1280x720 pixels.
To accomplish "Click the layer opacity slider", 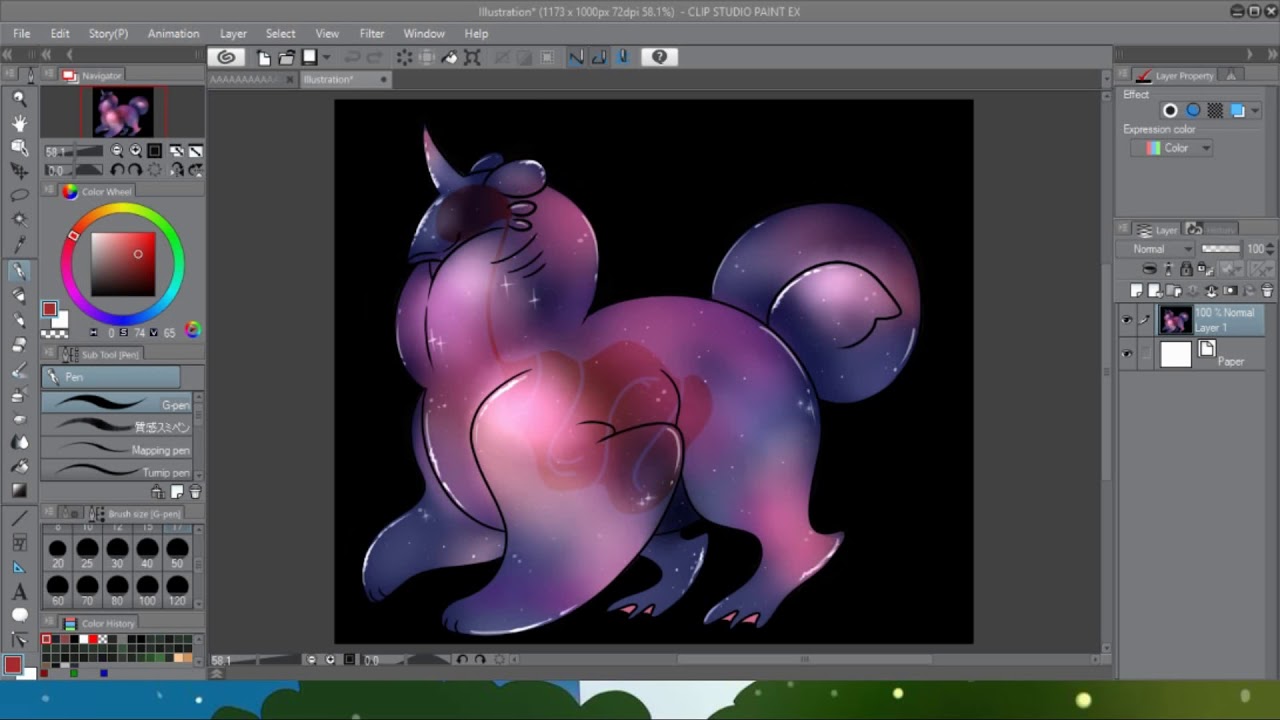I will (x=1220, y=249).
